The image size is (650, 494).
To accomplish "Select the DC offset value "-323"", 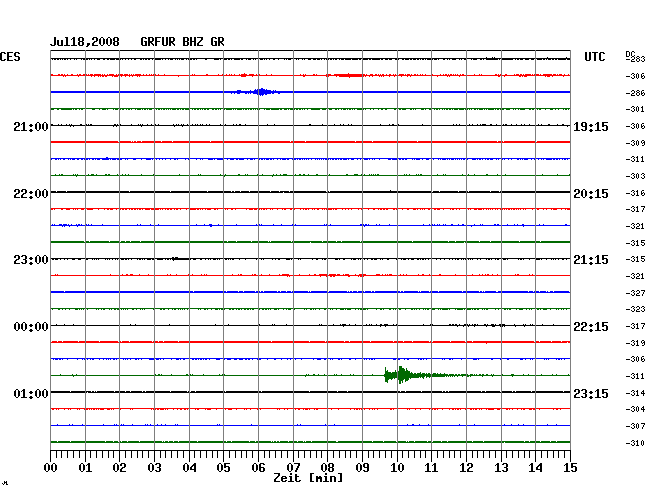I will coord(635,309).
